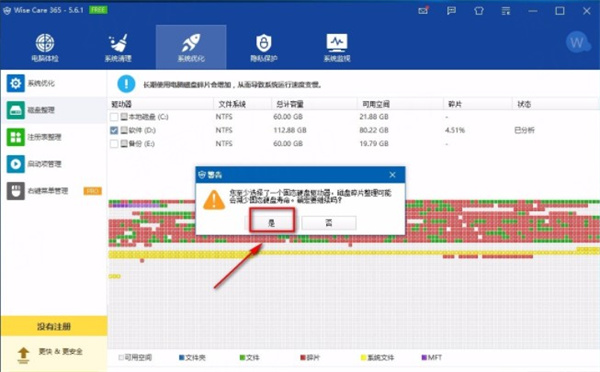Click 是 to confirm the warning
600x372 pixels.
[272, 223]
